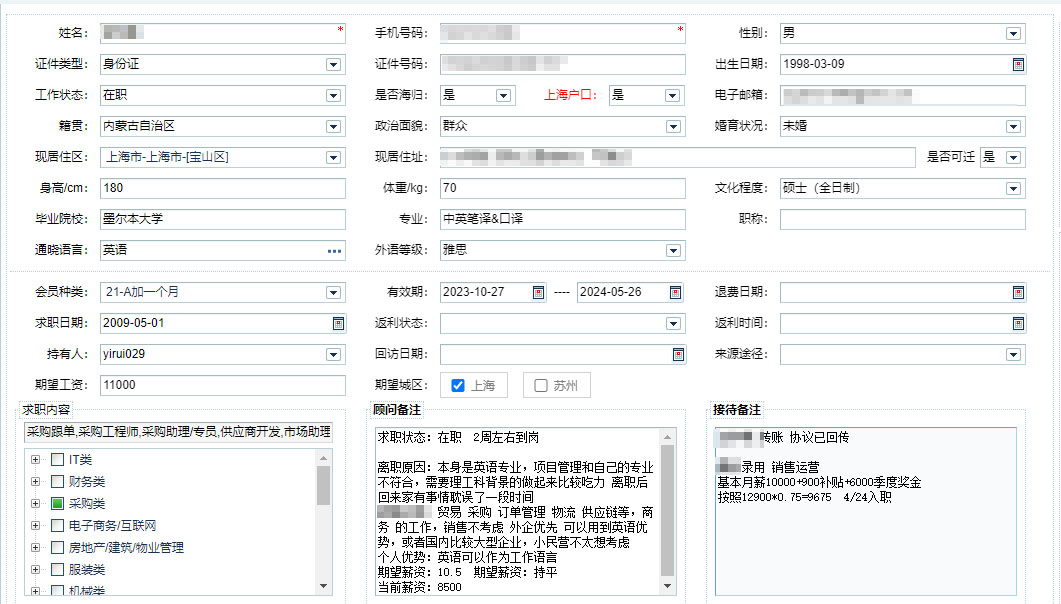Click the 手机号码 phone number field

point(562,33)
